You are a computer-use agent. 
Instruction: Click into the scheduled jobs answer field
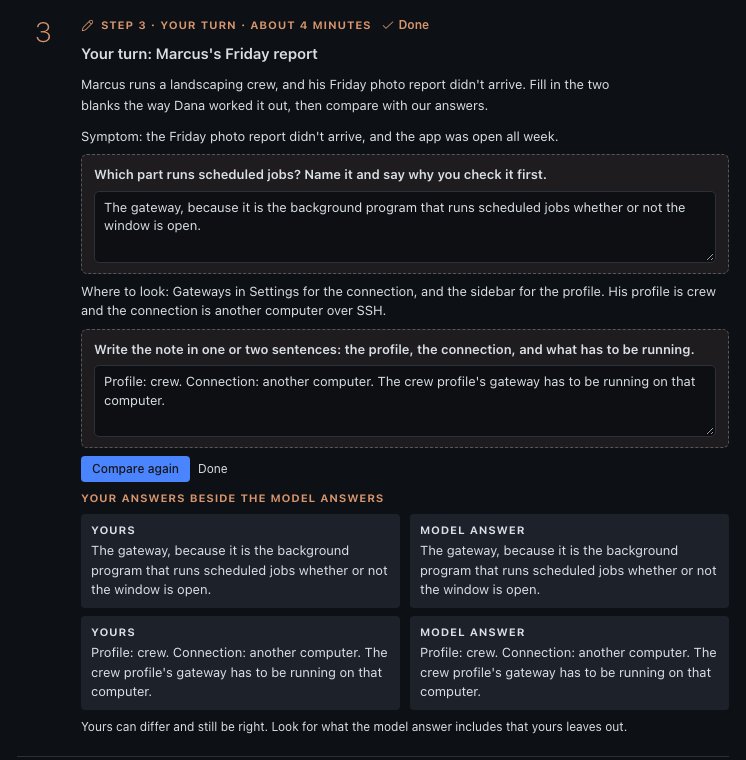(x=405, y=227)
